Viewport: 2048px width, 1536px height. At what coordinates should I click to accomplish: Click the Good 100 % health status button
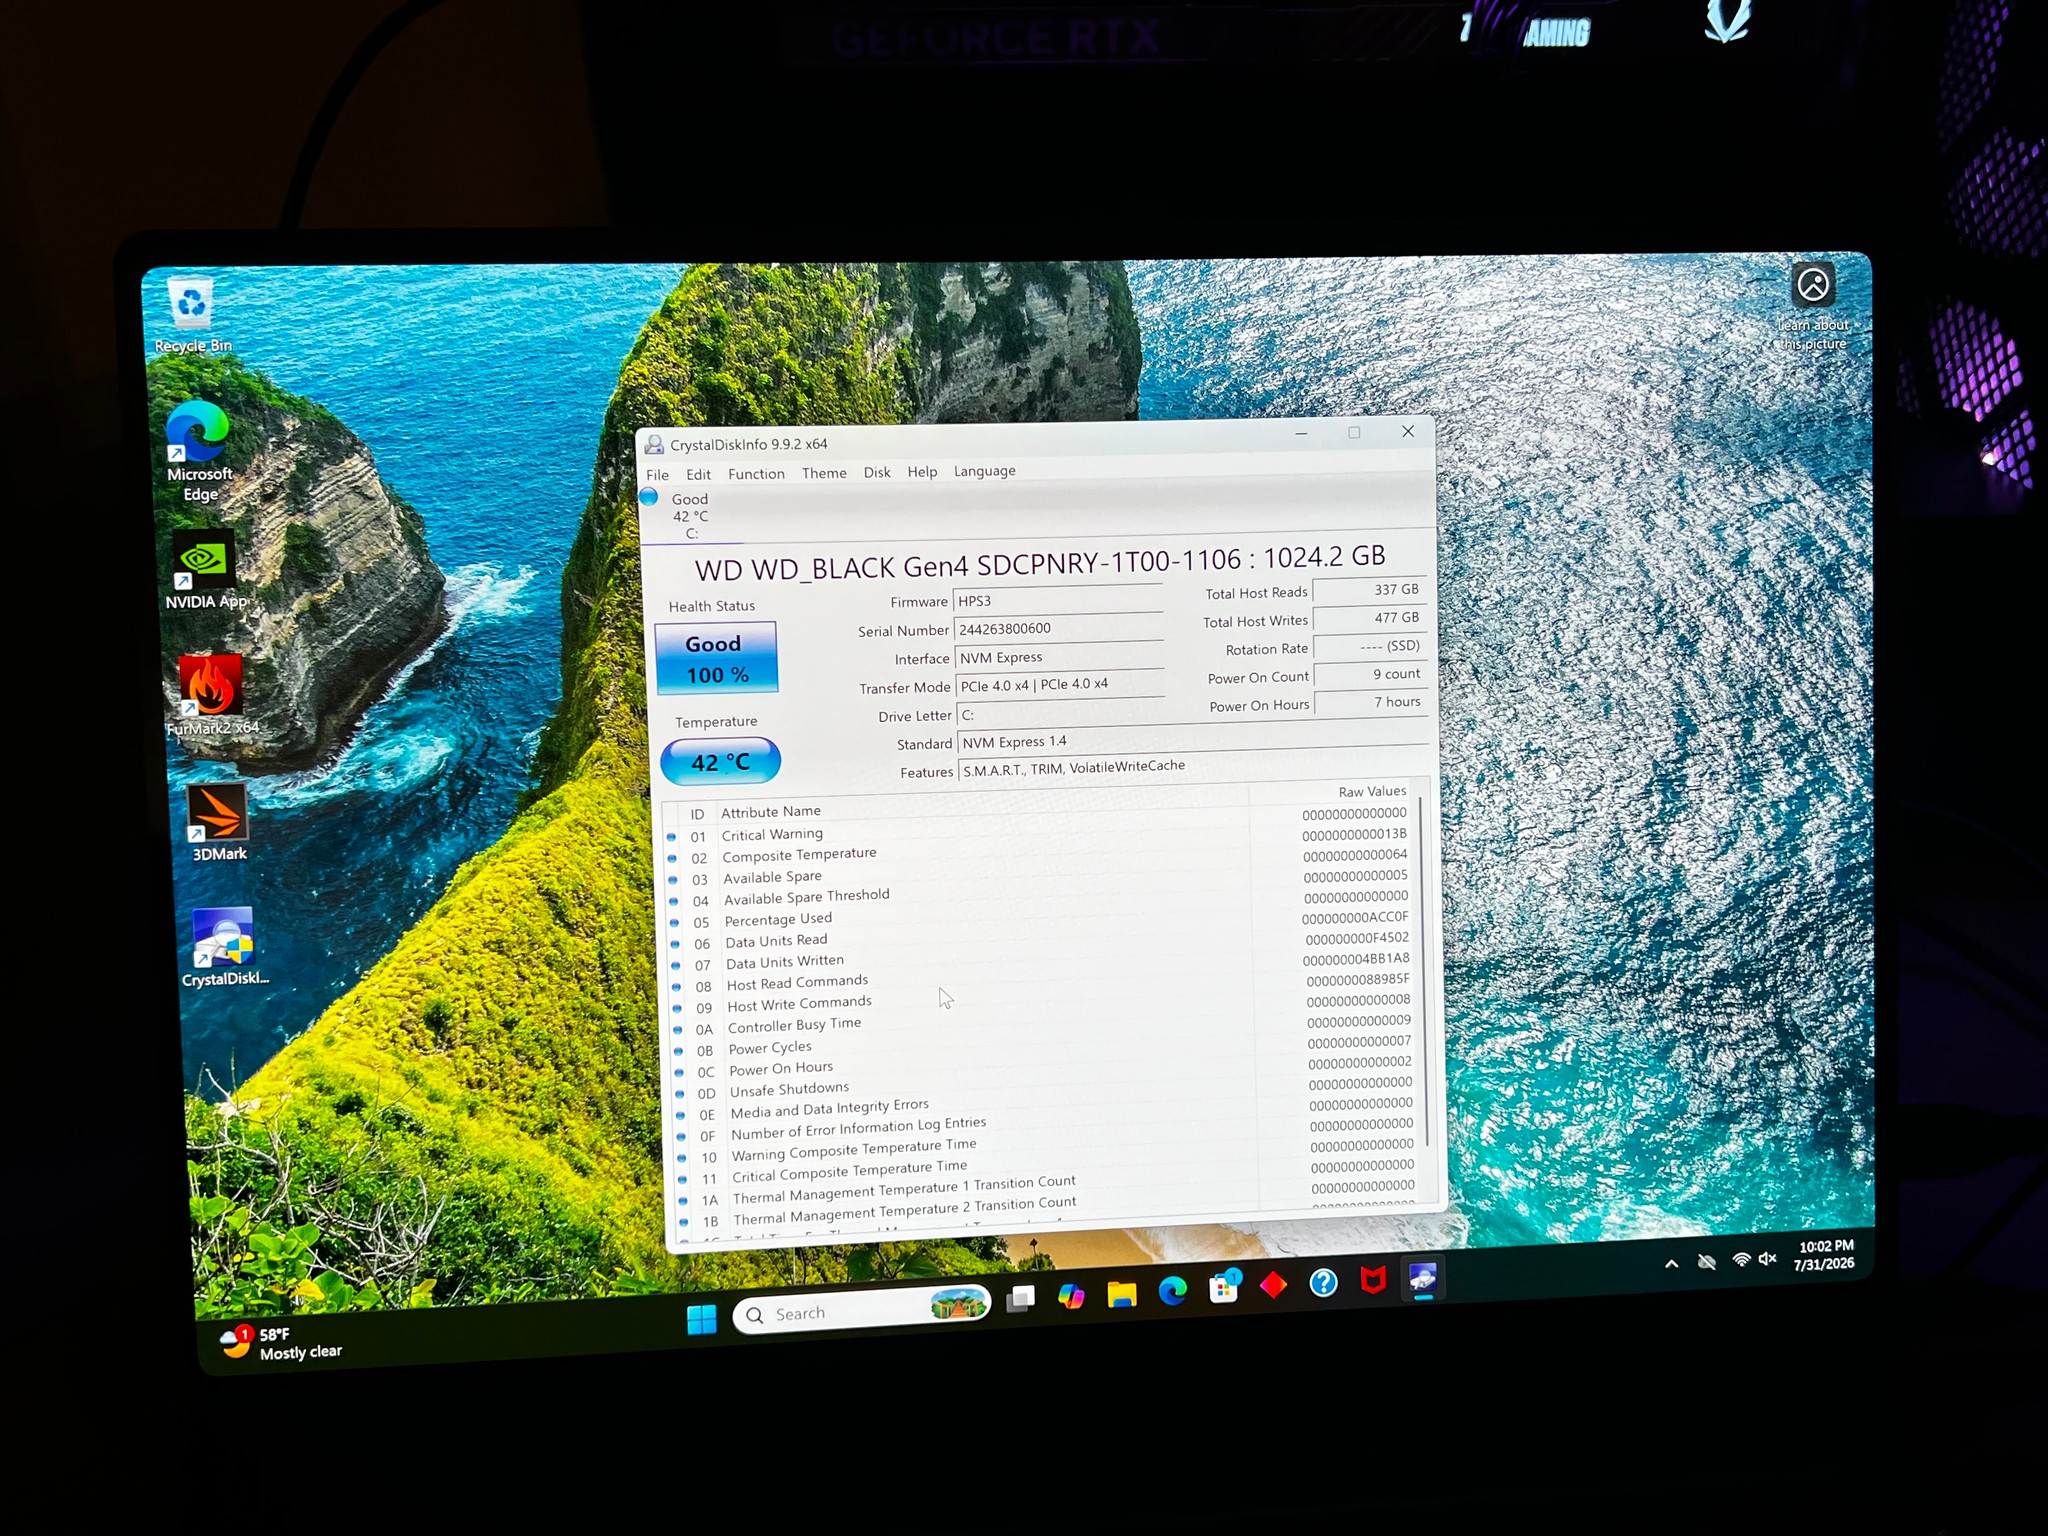pyautogui.click(x=716, y=659)
